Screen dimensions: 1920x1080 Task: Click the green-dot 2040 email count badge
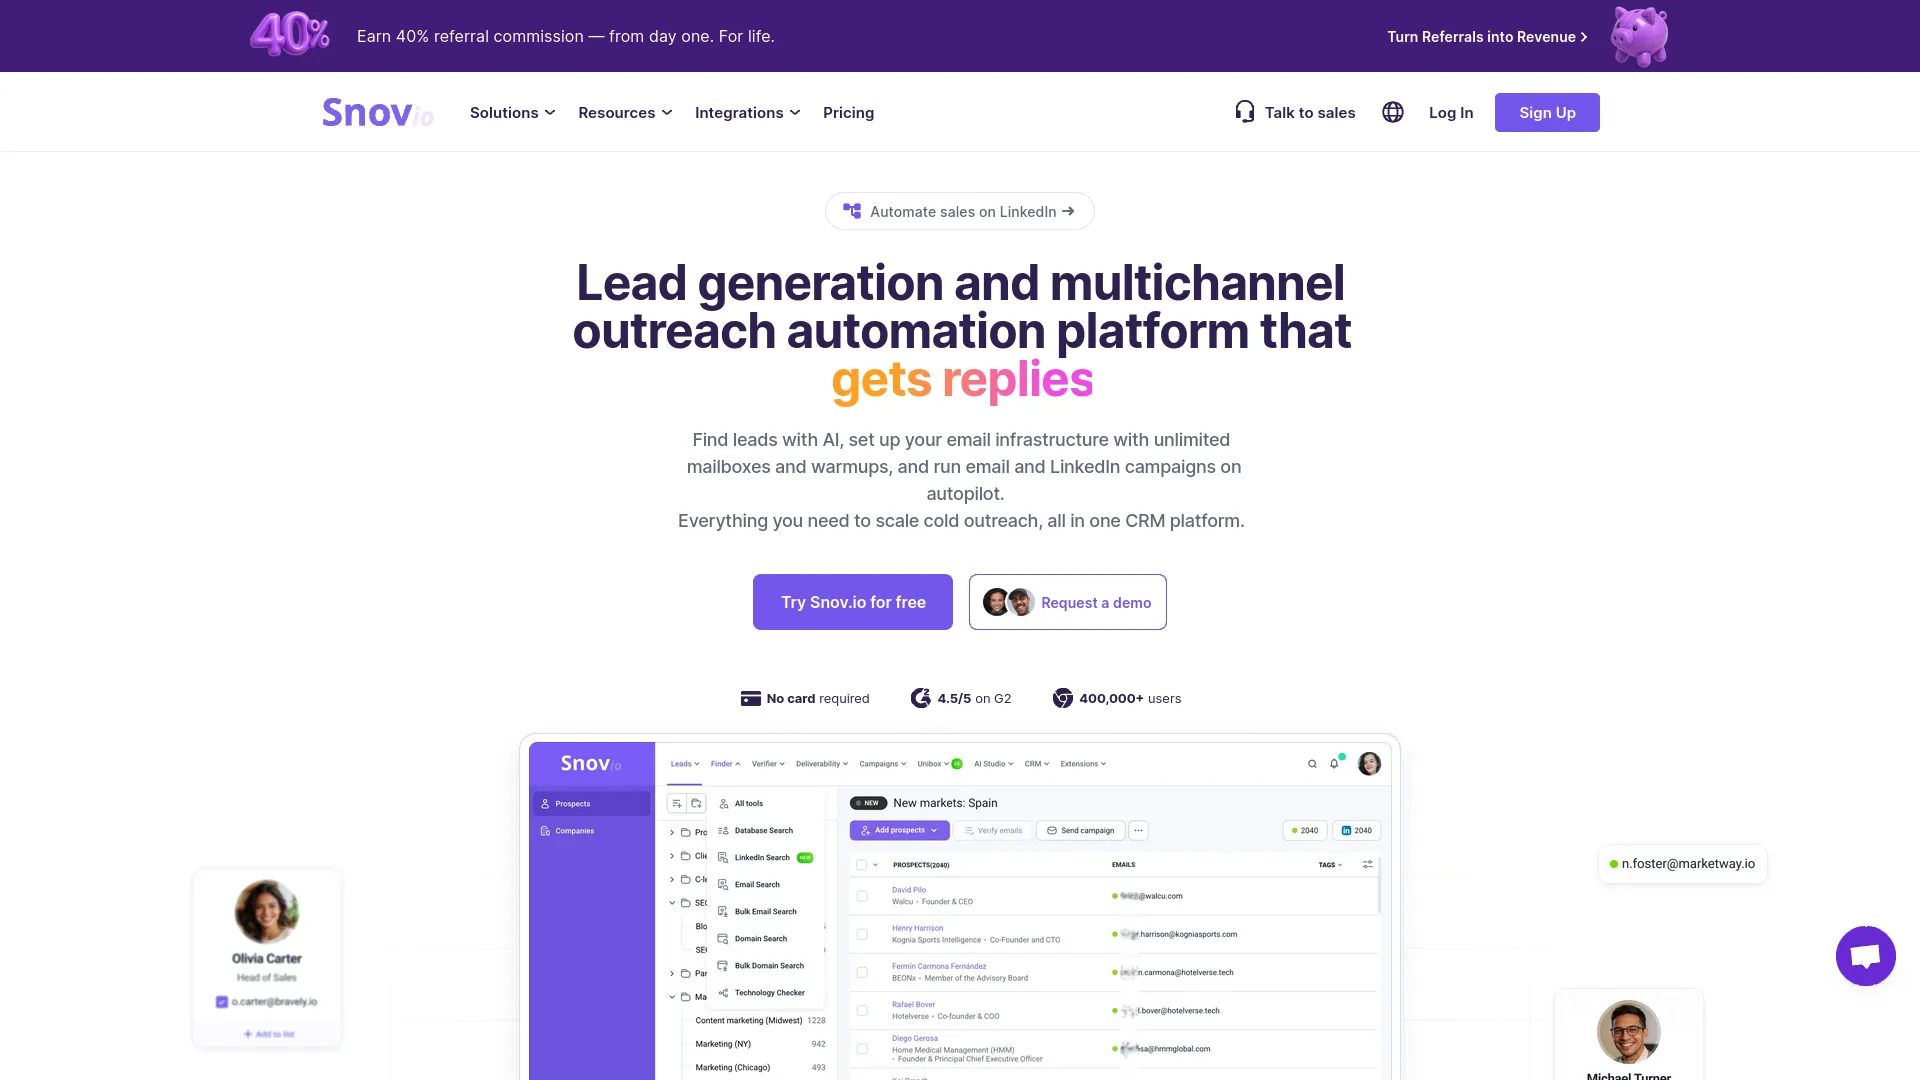(x=1304, y=830)
